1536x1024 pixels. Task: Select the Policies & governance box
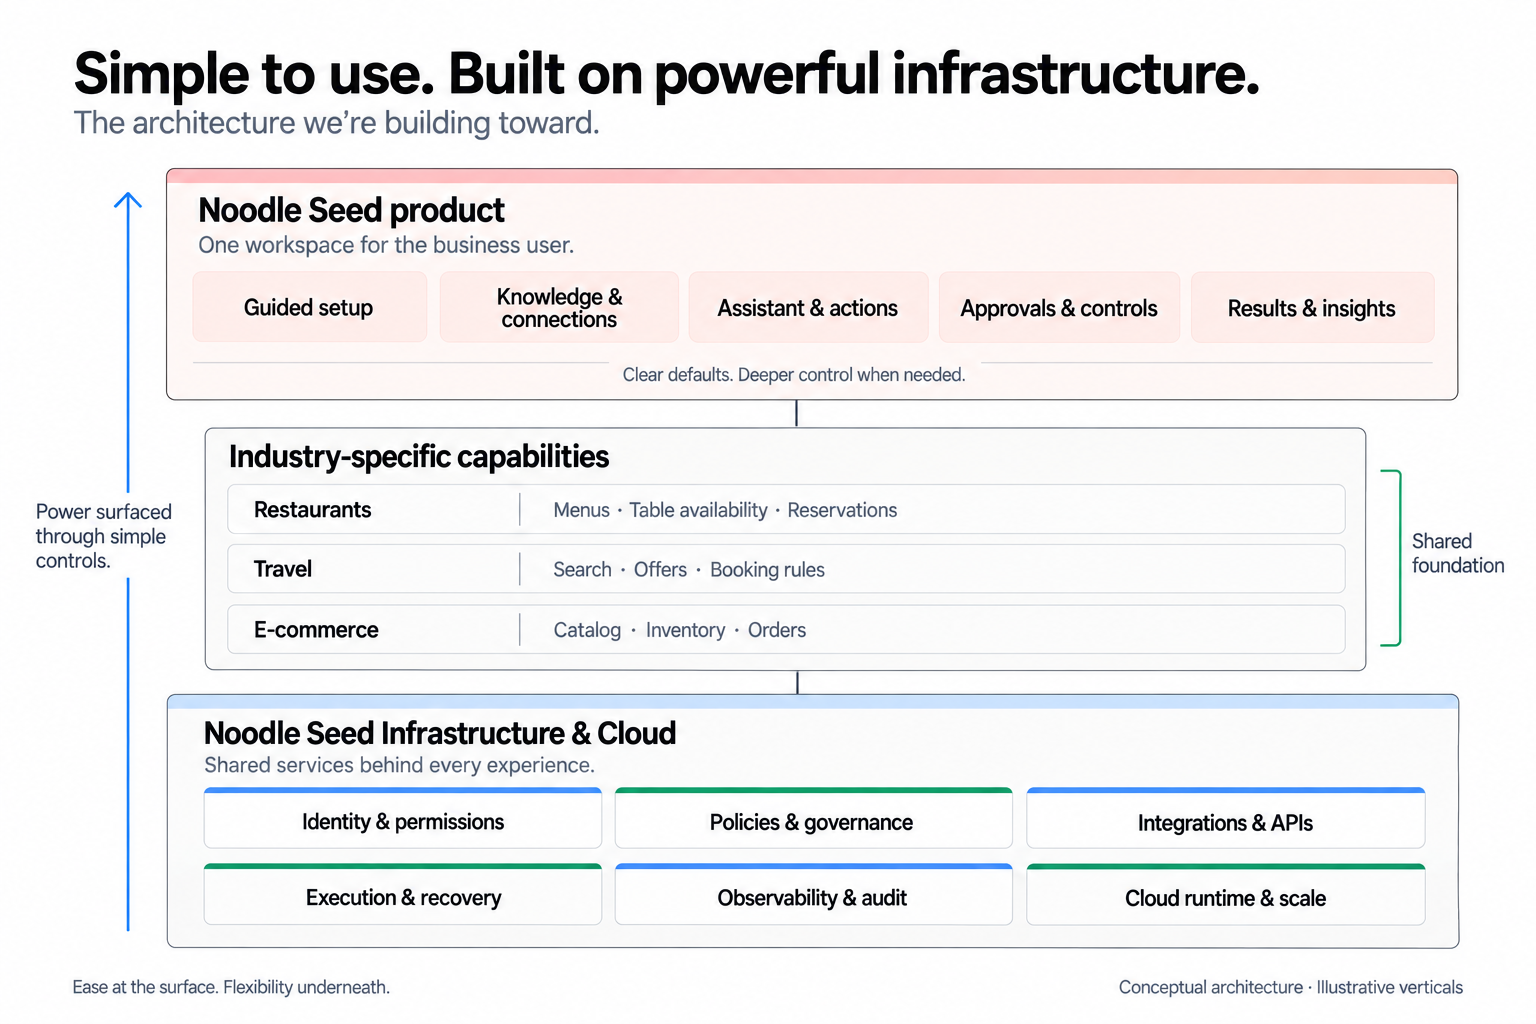click(x=813, y=818)
